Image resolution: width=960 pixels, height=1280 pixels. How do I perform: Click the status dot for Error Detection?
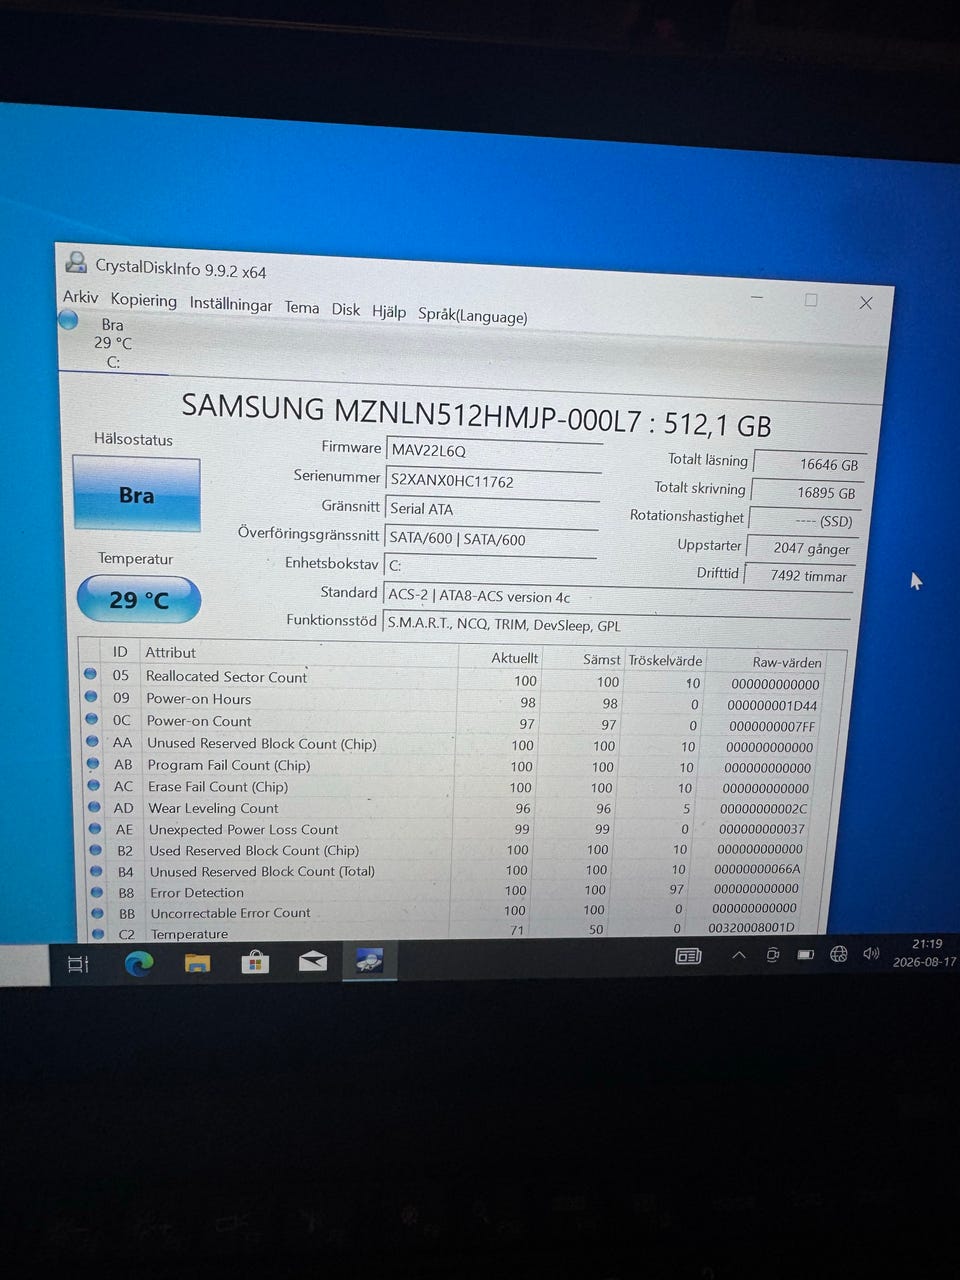97,891
